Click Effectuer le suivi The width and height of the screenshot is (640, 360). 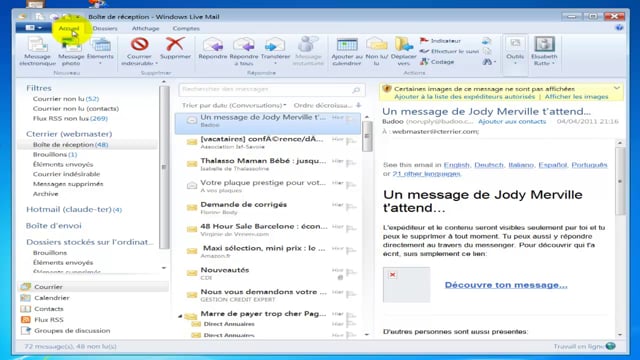449,51
